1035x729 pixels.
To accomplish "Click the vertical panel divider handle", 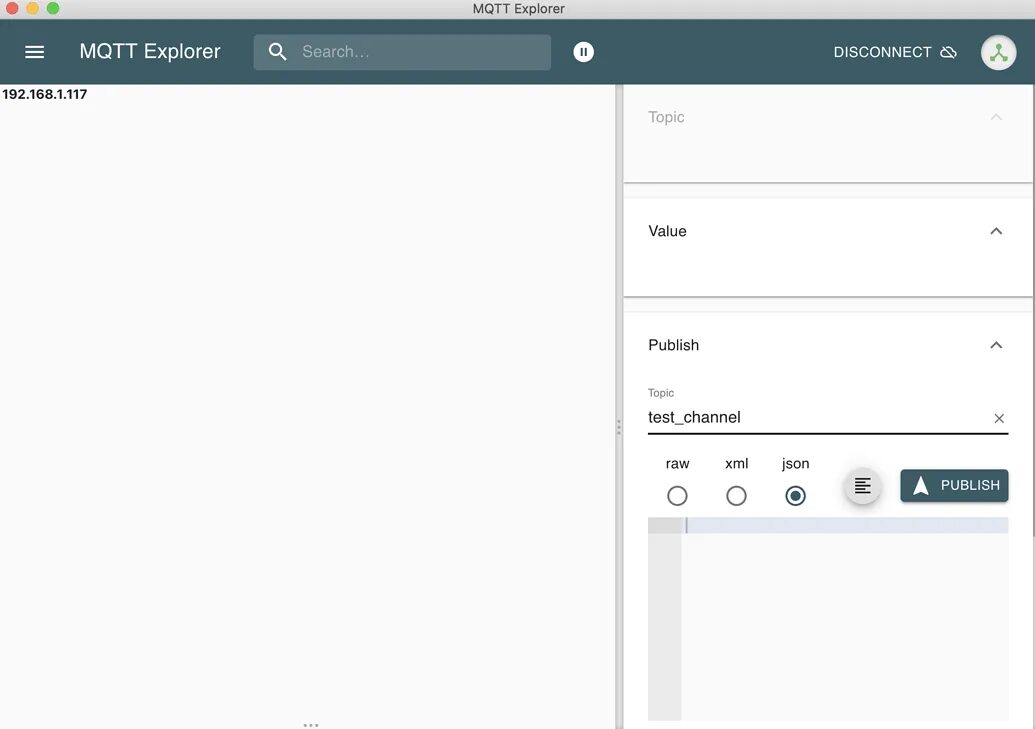I will click(x=618, y=427).
